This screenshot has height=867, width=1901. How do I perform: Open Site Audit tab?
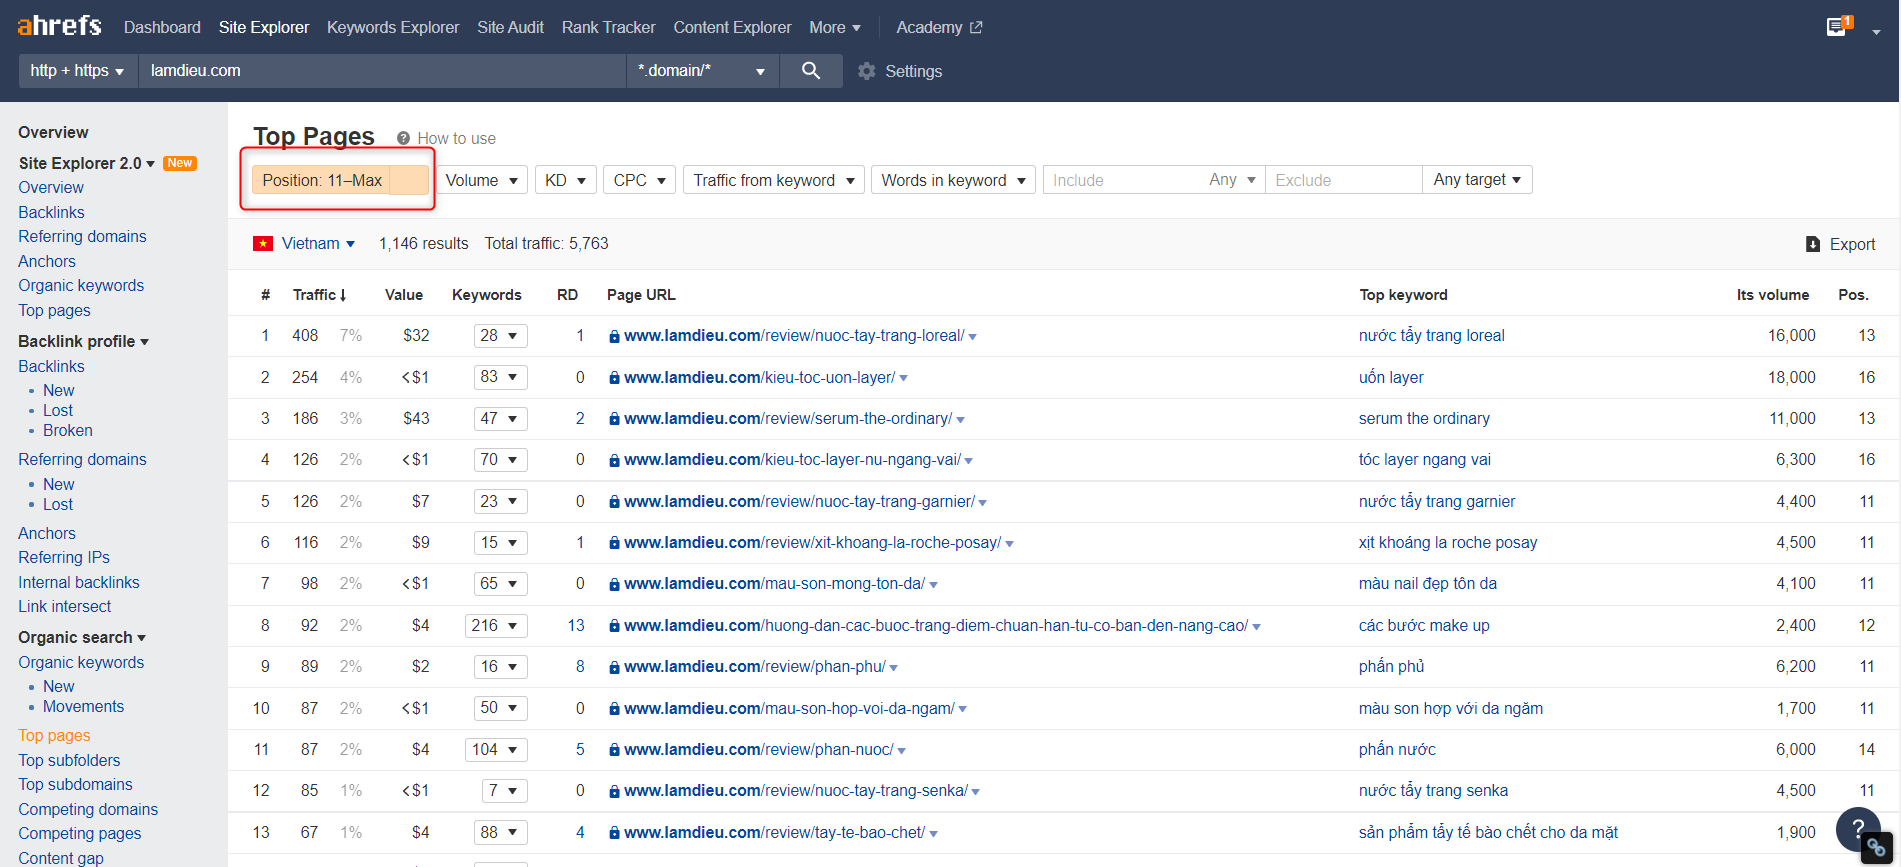pyautogui.click(x=510, y=27)
